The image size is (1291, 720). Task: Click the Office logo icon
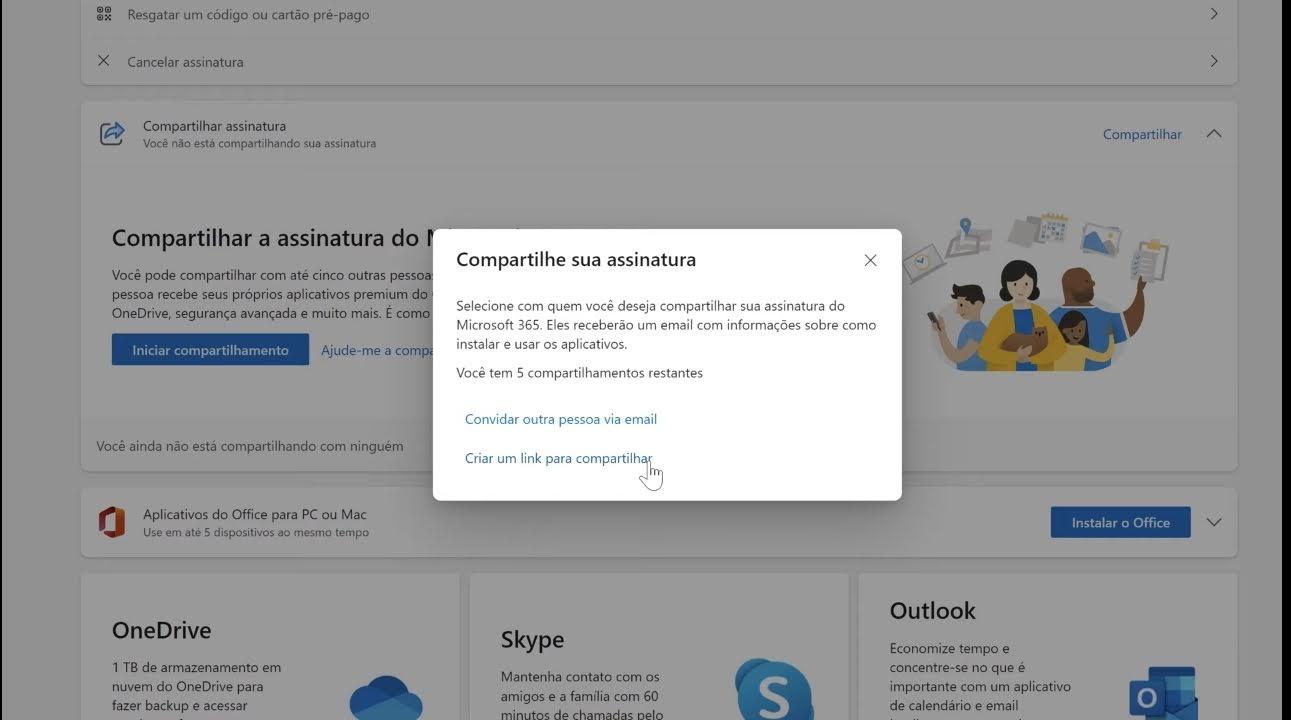pyautogui.click(x=112, y=522)
